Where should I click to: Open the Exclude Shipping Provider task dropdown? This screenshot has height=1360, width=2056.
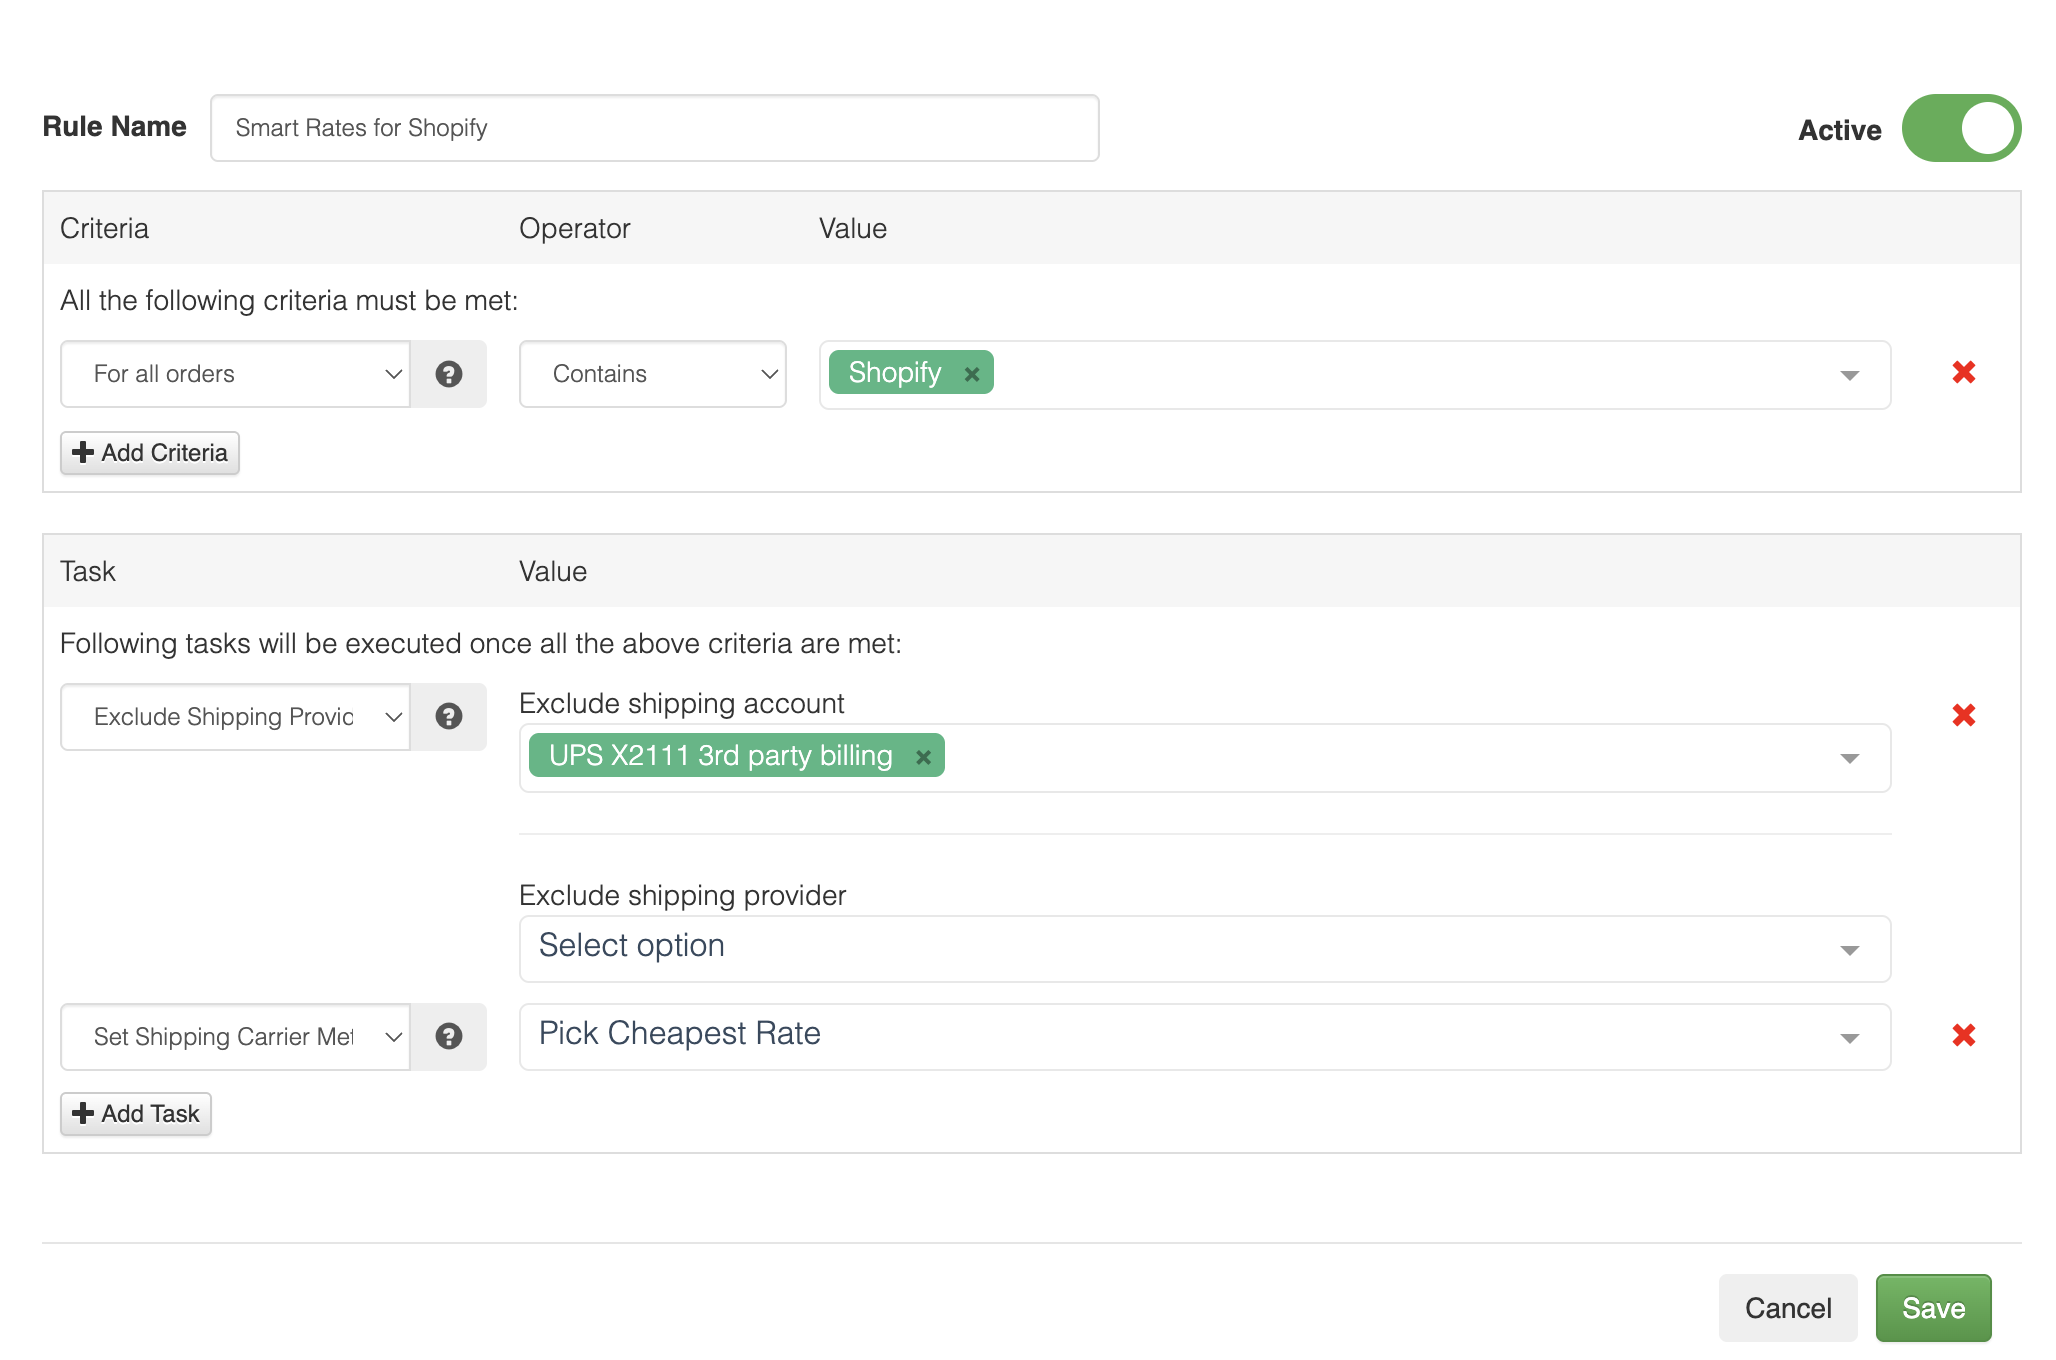coord(235,716)
